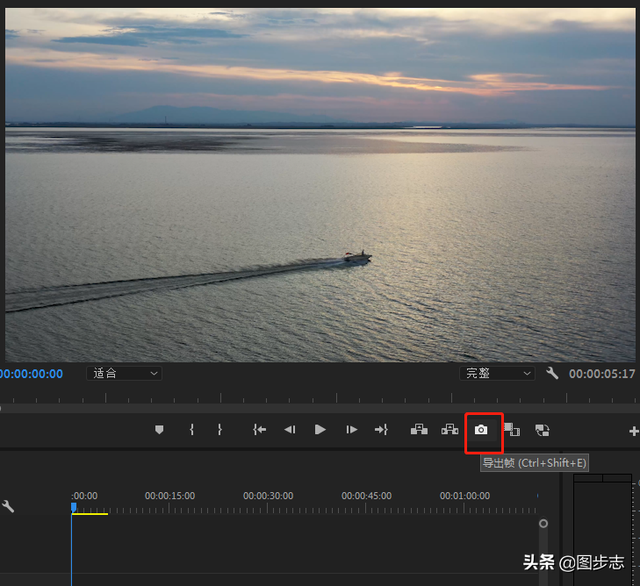Open the 适合 zoom level dropdown

(x=124, y=373)
